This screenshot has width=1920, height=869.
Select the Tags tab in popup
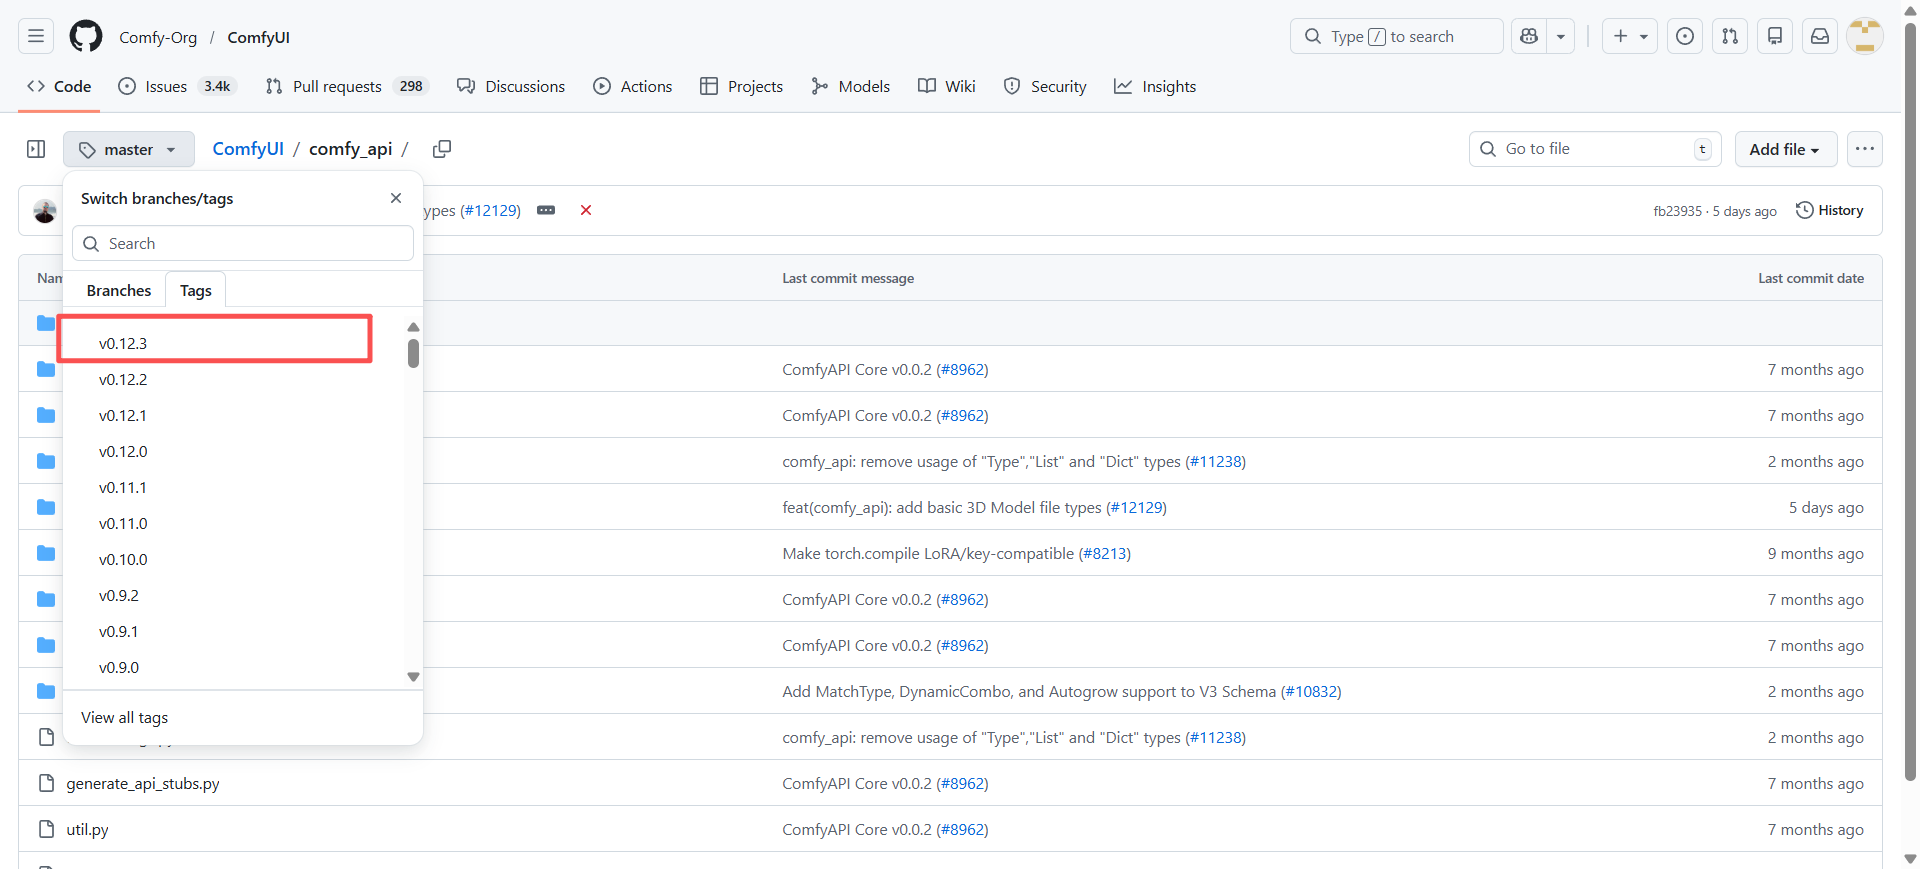[196, 290]
